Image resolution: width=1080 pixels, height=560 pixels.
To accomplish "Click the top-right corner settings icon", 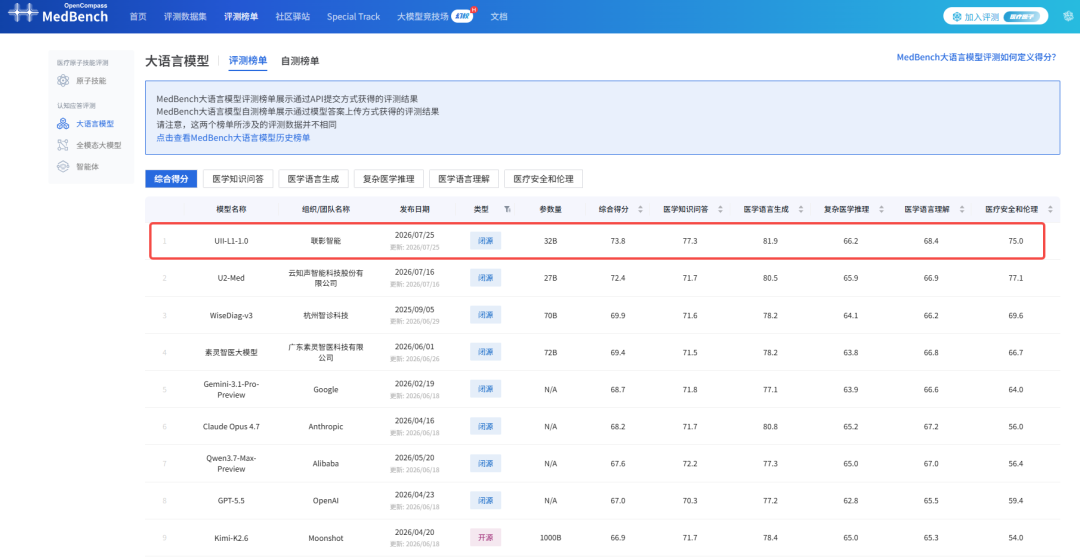I will pos(1068,17).
